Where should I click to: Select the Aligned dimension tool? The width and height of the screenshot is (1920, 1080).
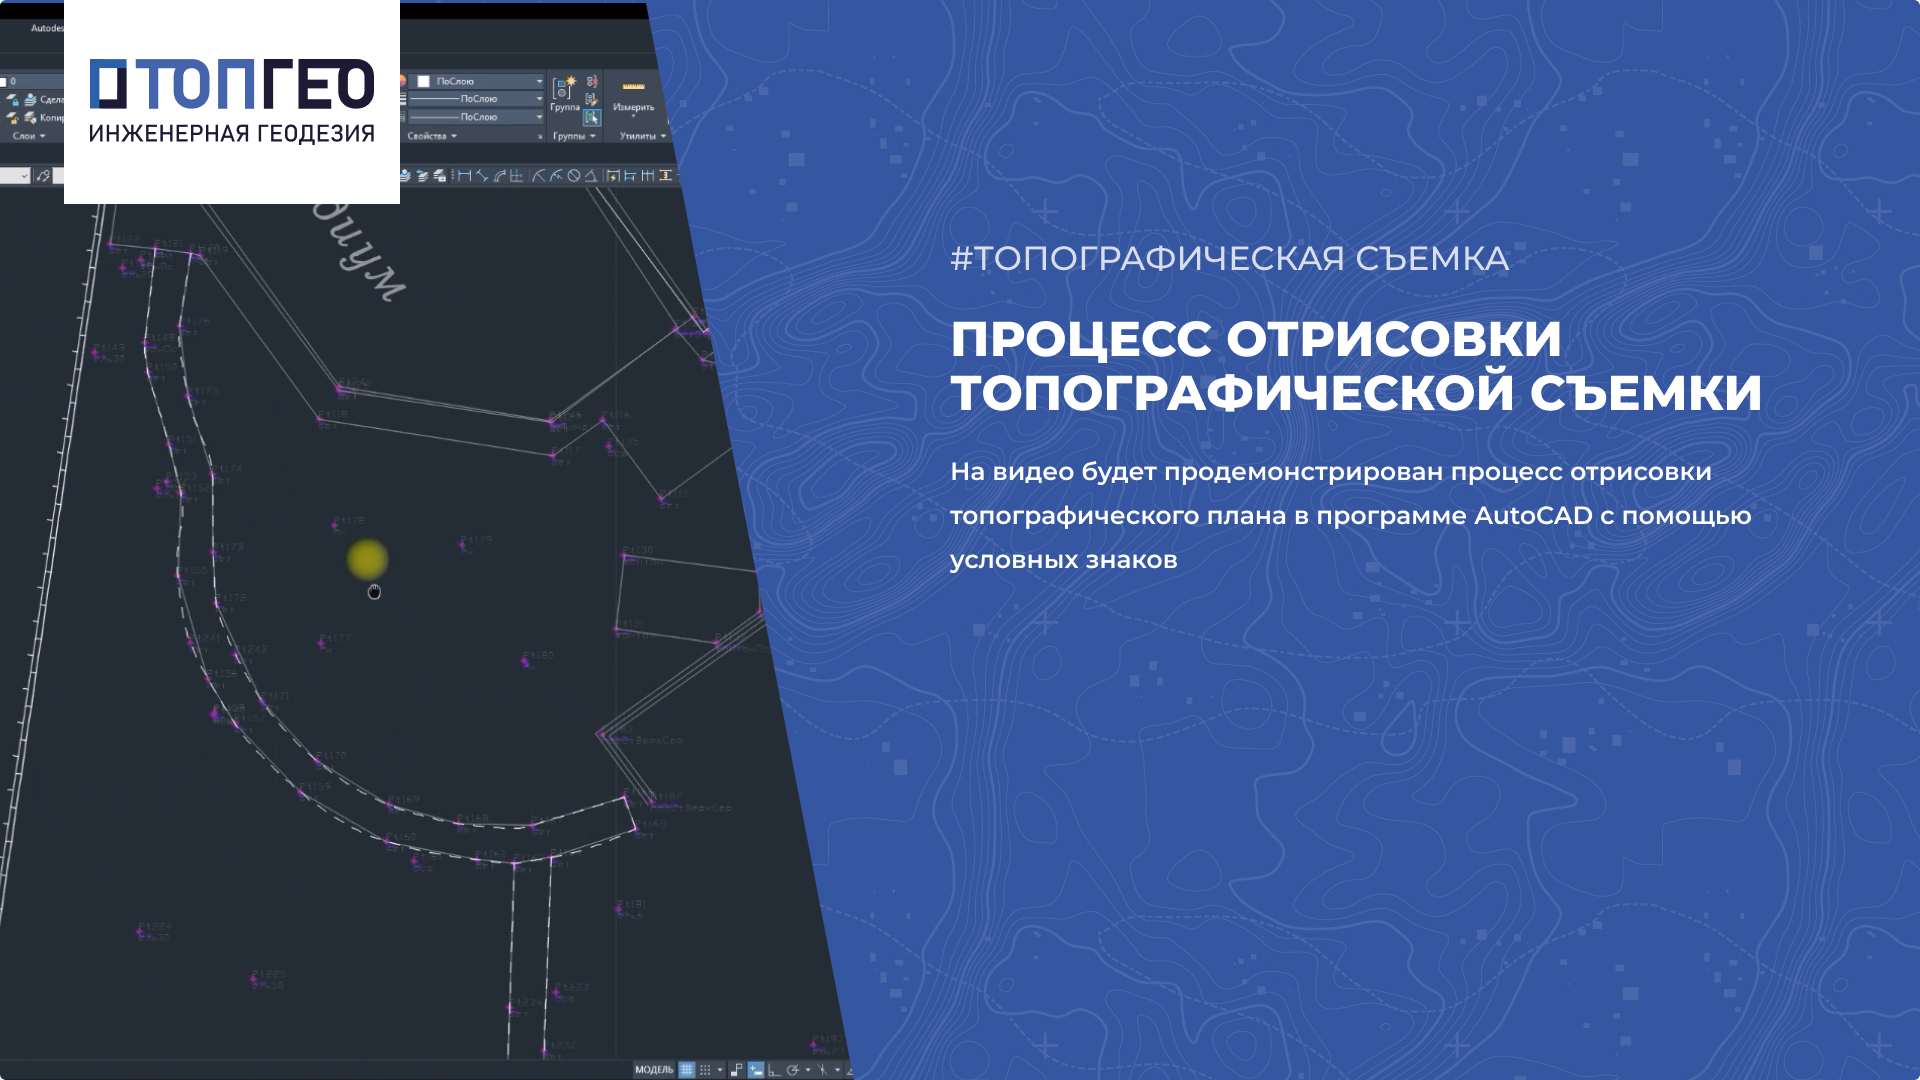482,175
